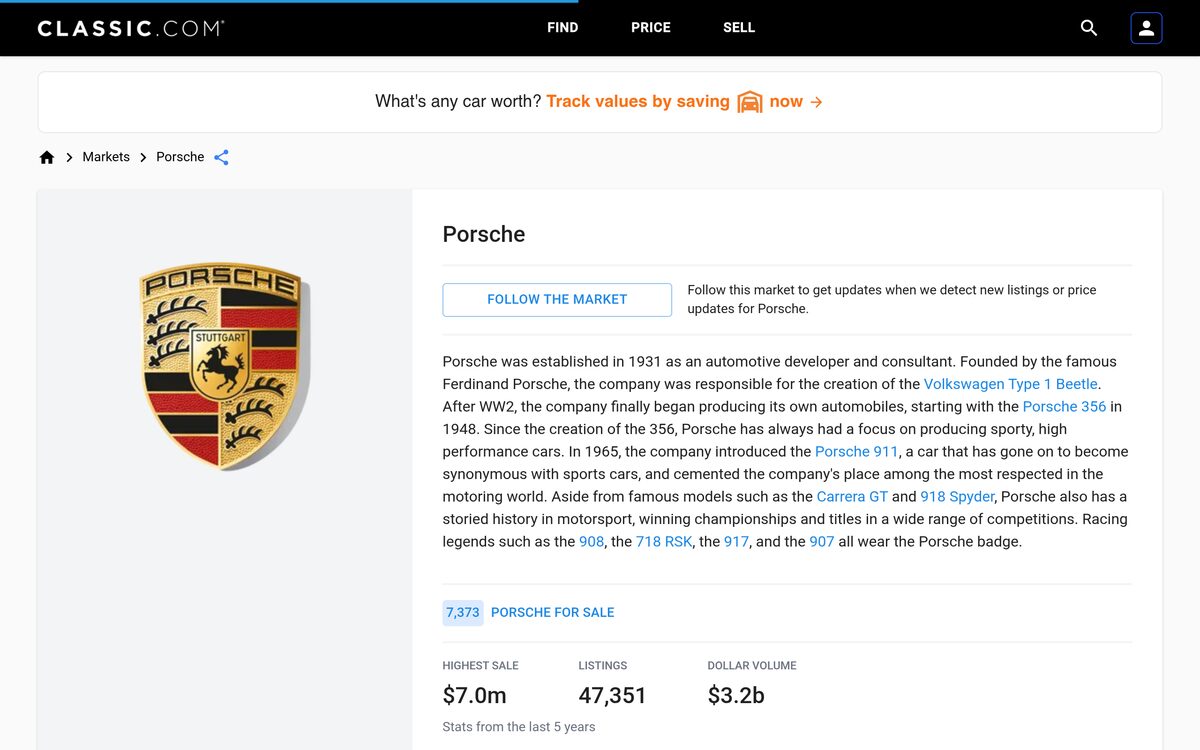1200x750 pixels.
Task: Open the search magnifier icon
Action: click(1089, 28)
